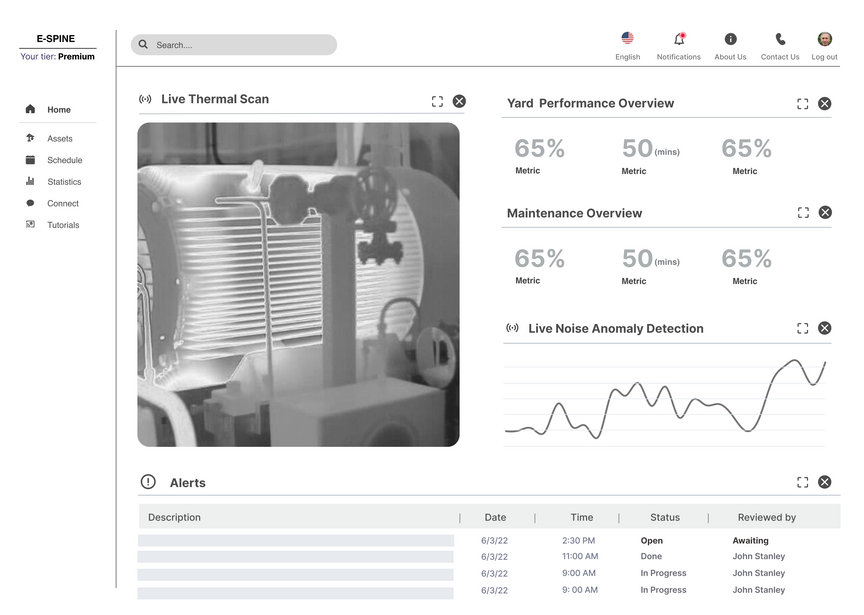Close the Live Noise Anomaly Detection panel

click(824, 328)
